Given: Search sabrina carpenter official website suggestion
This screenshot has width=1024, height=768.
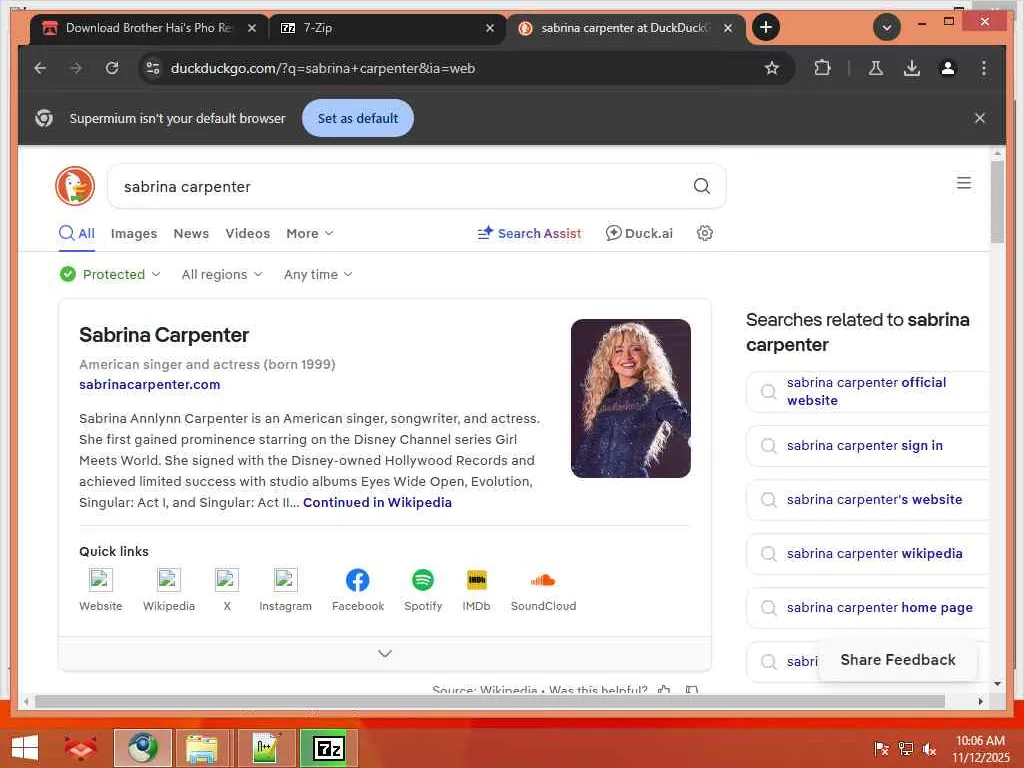Looking at the screenshot, I should [x=867, y=392].
